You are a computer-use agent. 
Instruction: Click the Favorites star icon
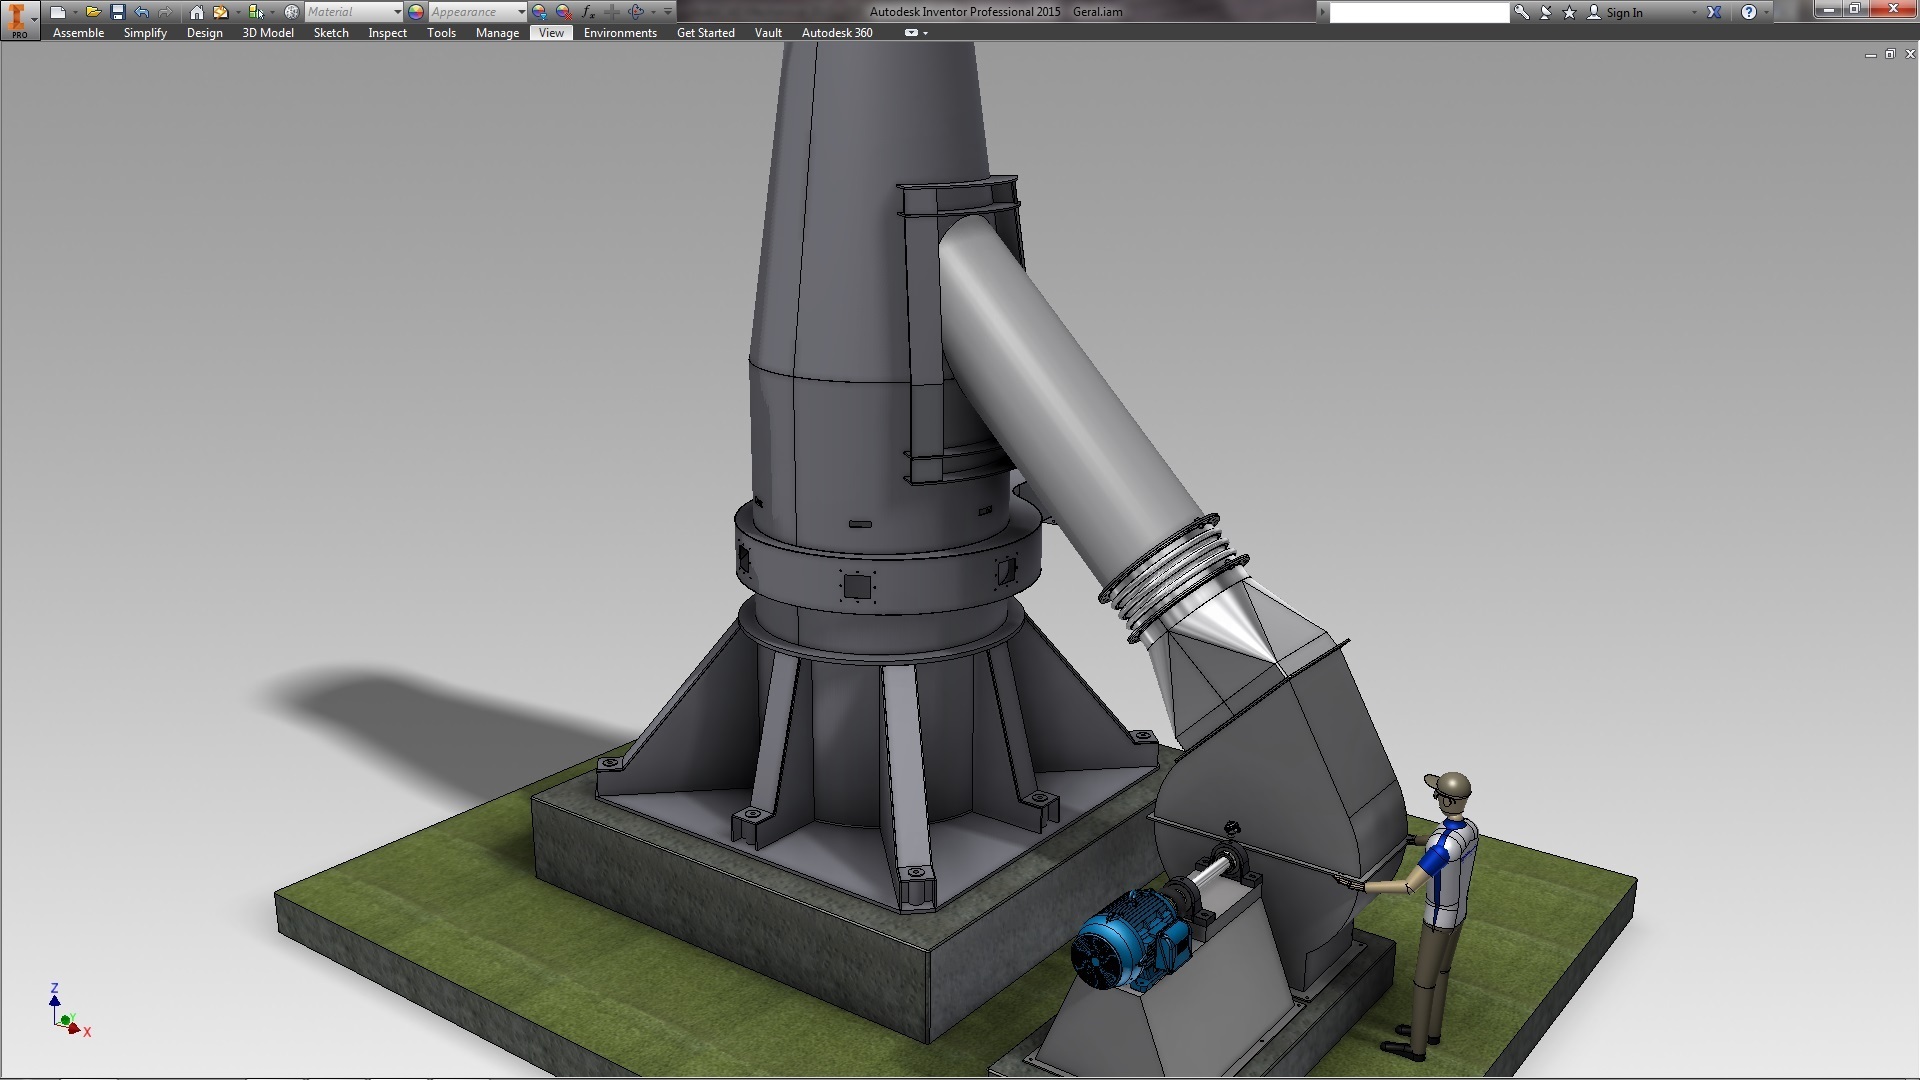1569,12
